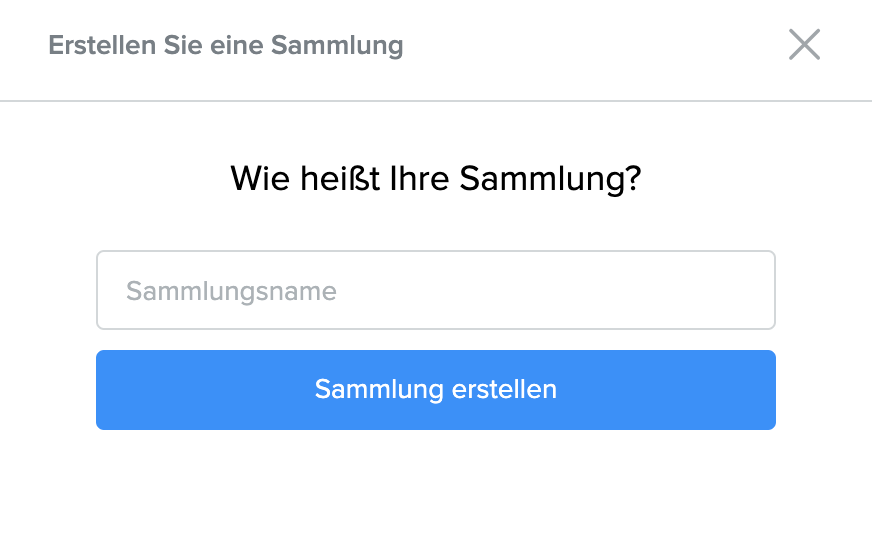Click the 'Erstellen Sie eine Sammlung' title

click(225, 45)
